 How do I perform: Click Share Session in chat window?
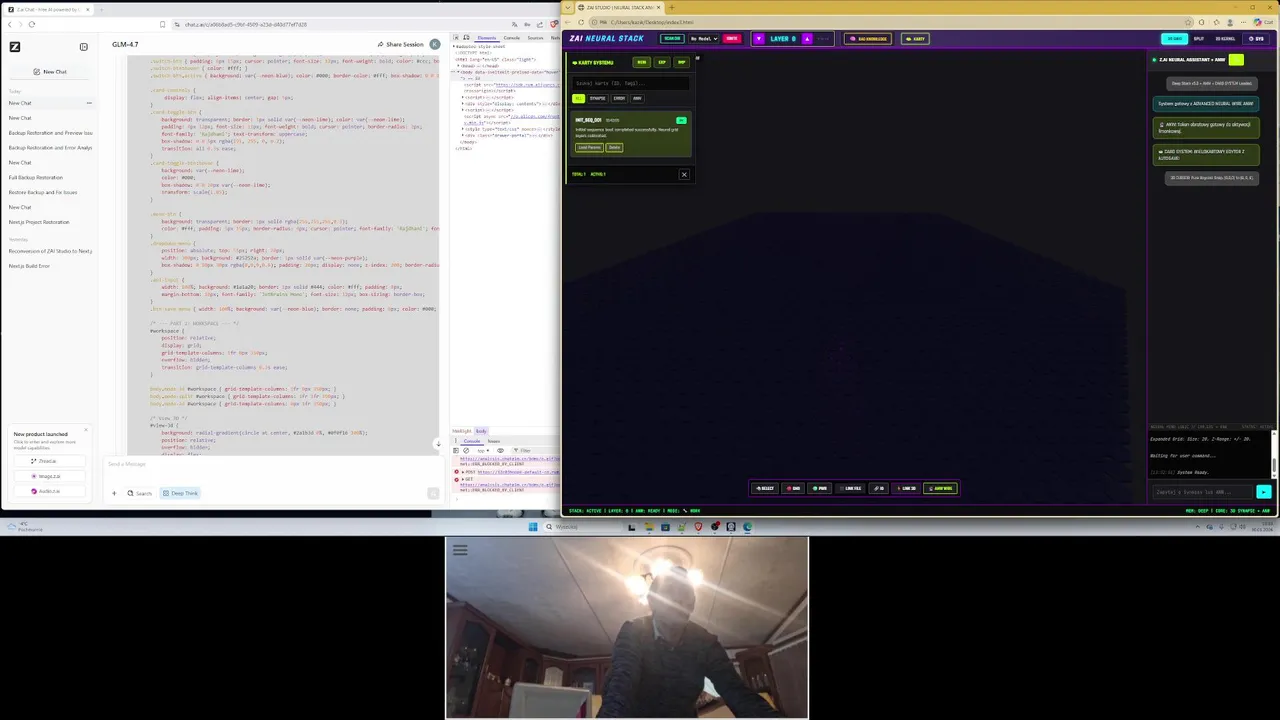point(400,44)
